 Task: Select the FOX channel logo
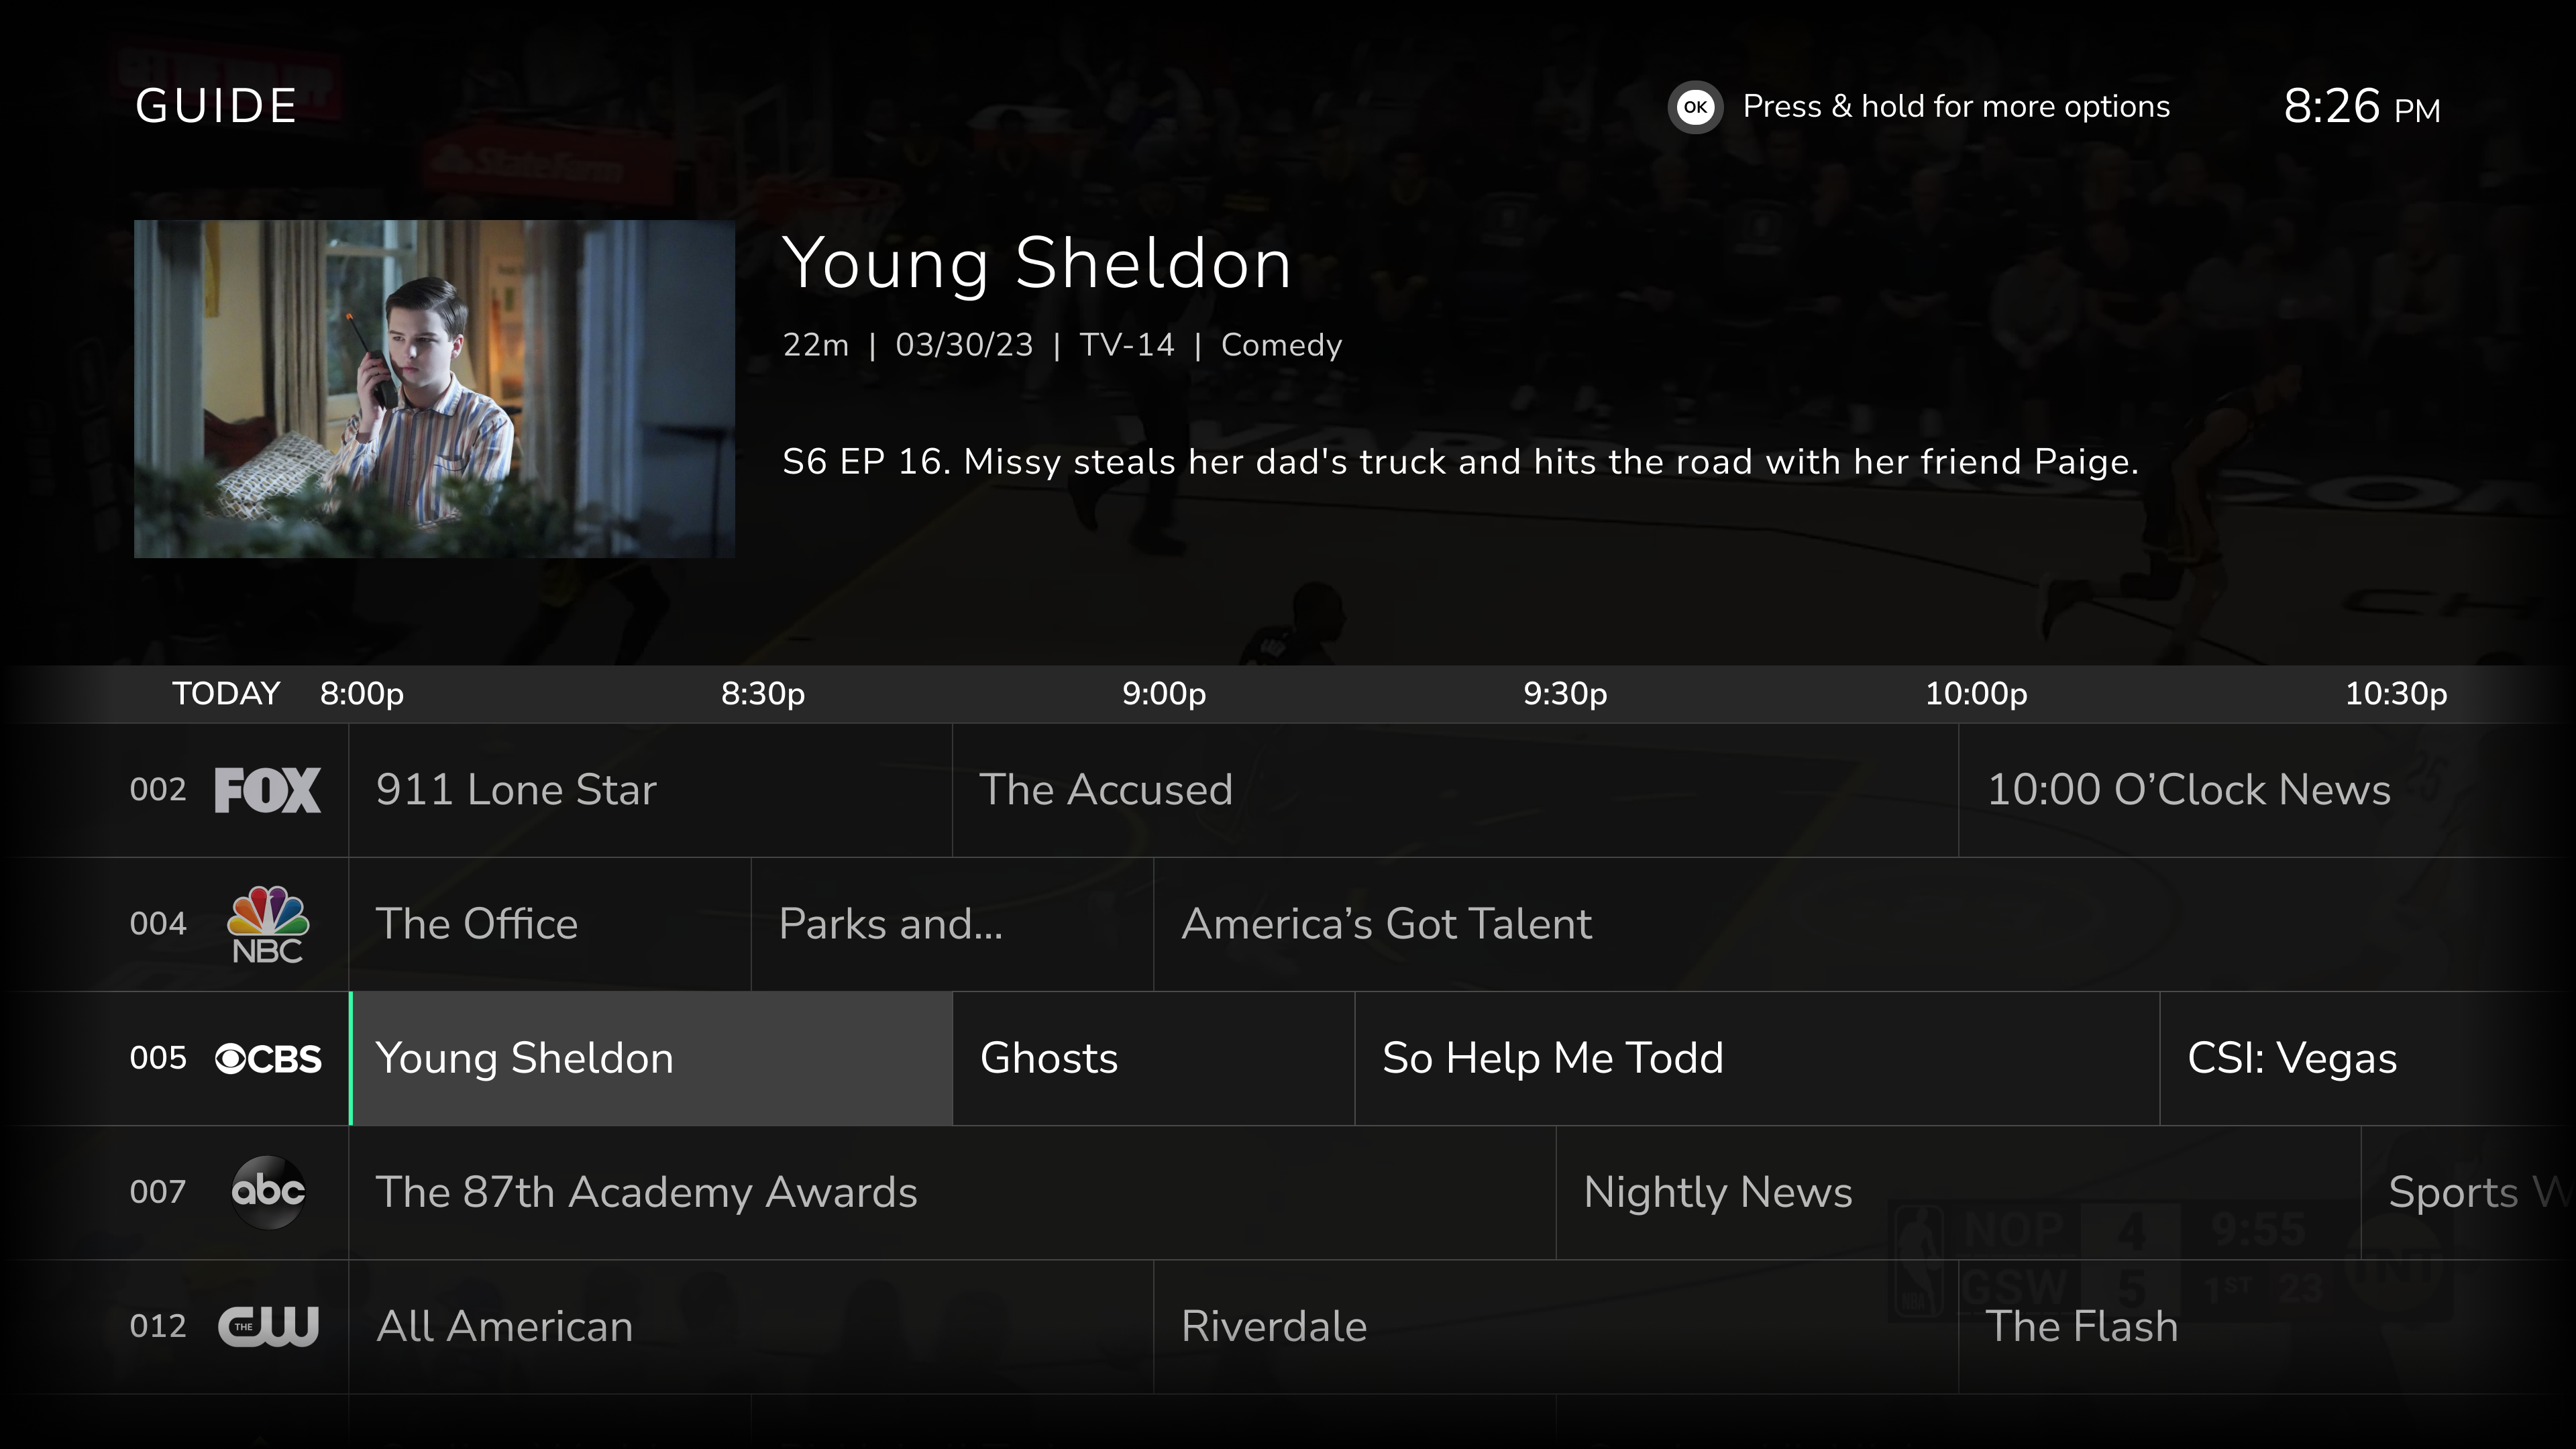coord(267,790)
